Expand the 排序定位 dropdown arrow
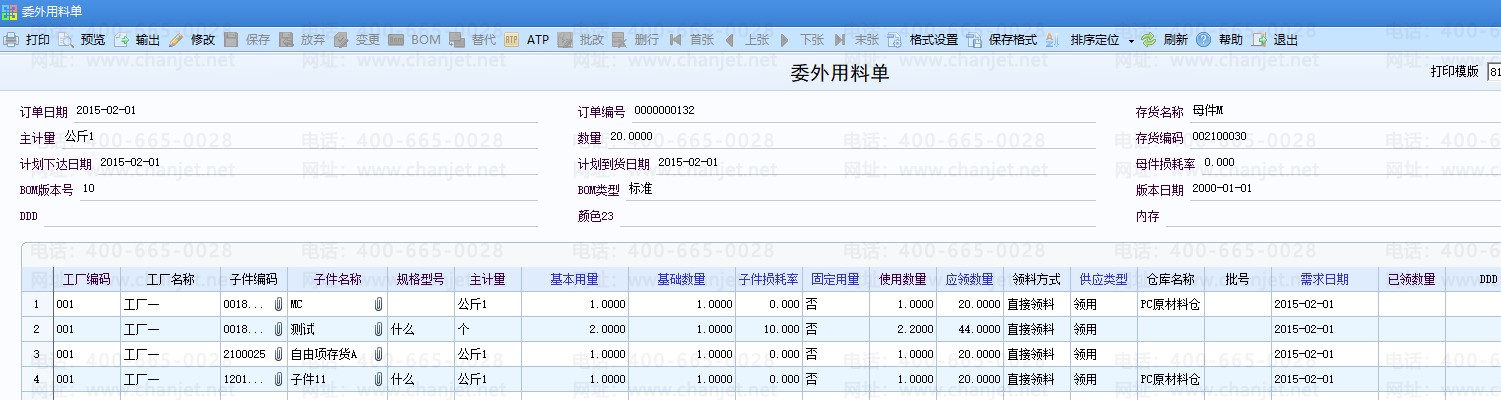Screen dimensions: 1501x400 (1131, 41)
